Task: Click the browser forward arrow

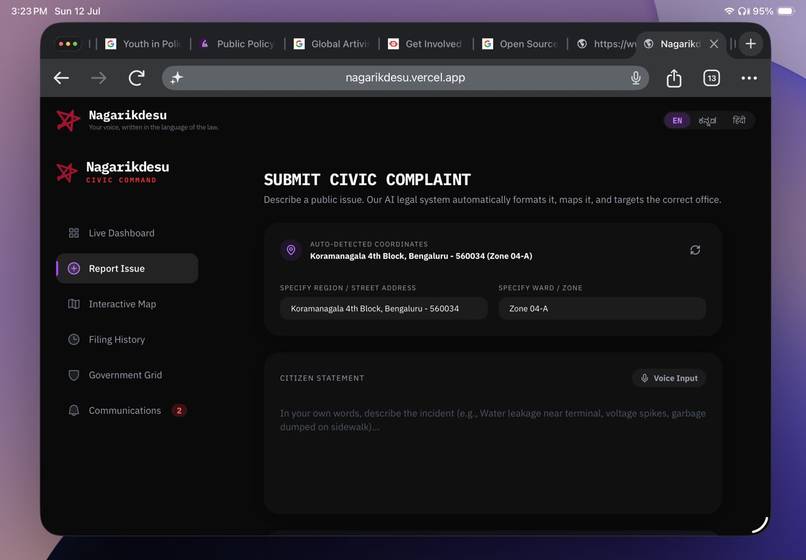Action: point(99,78)
